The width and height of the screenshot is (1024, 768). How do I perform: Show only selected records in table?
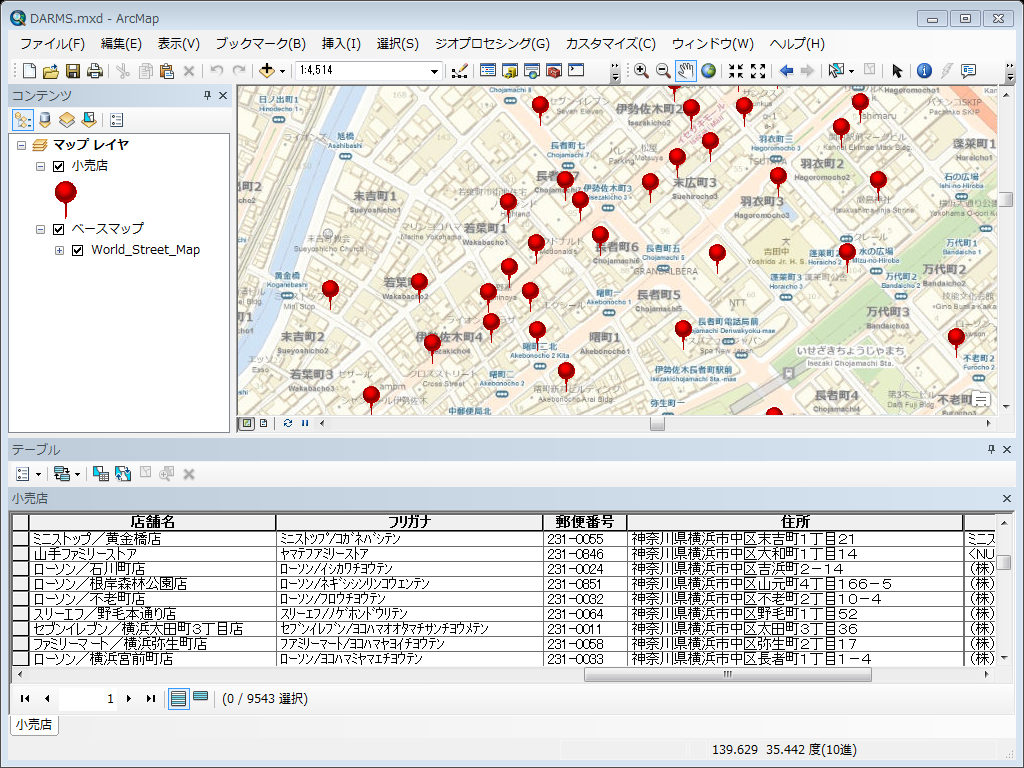point(200,697)
